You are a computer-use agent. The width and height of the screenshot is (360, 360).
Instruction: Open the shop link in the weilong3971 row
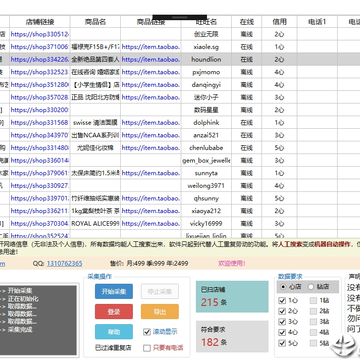point(40,186)
